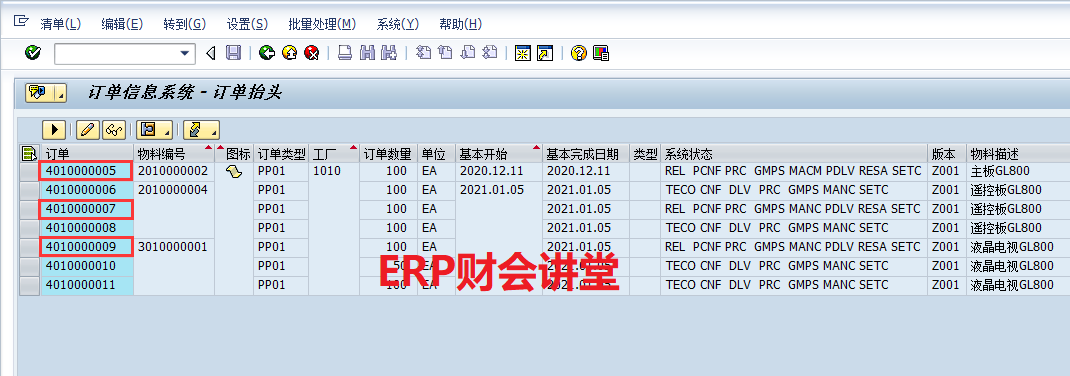Image resolution: width=1070 pixels, height=376 pixels.
Task: Open the 批量处理(M) menu
Action: coord(322,24)
